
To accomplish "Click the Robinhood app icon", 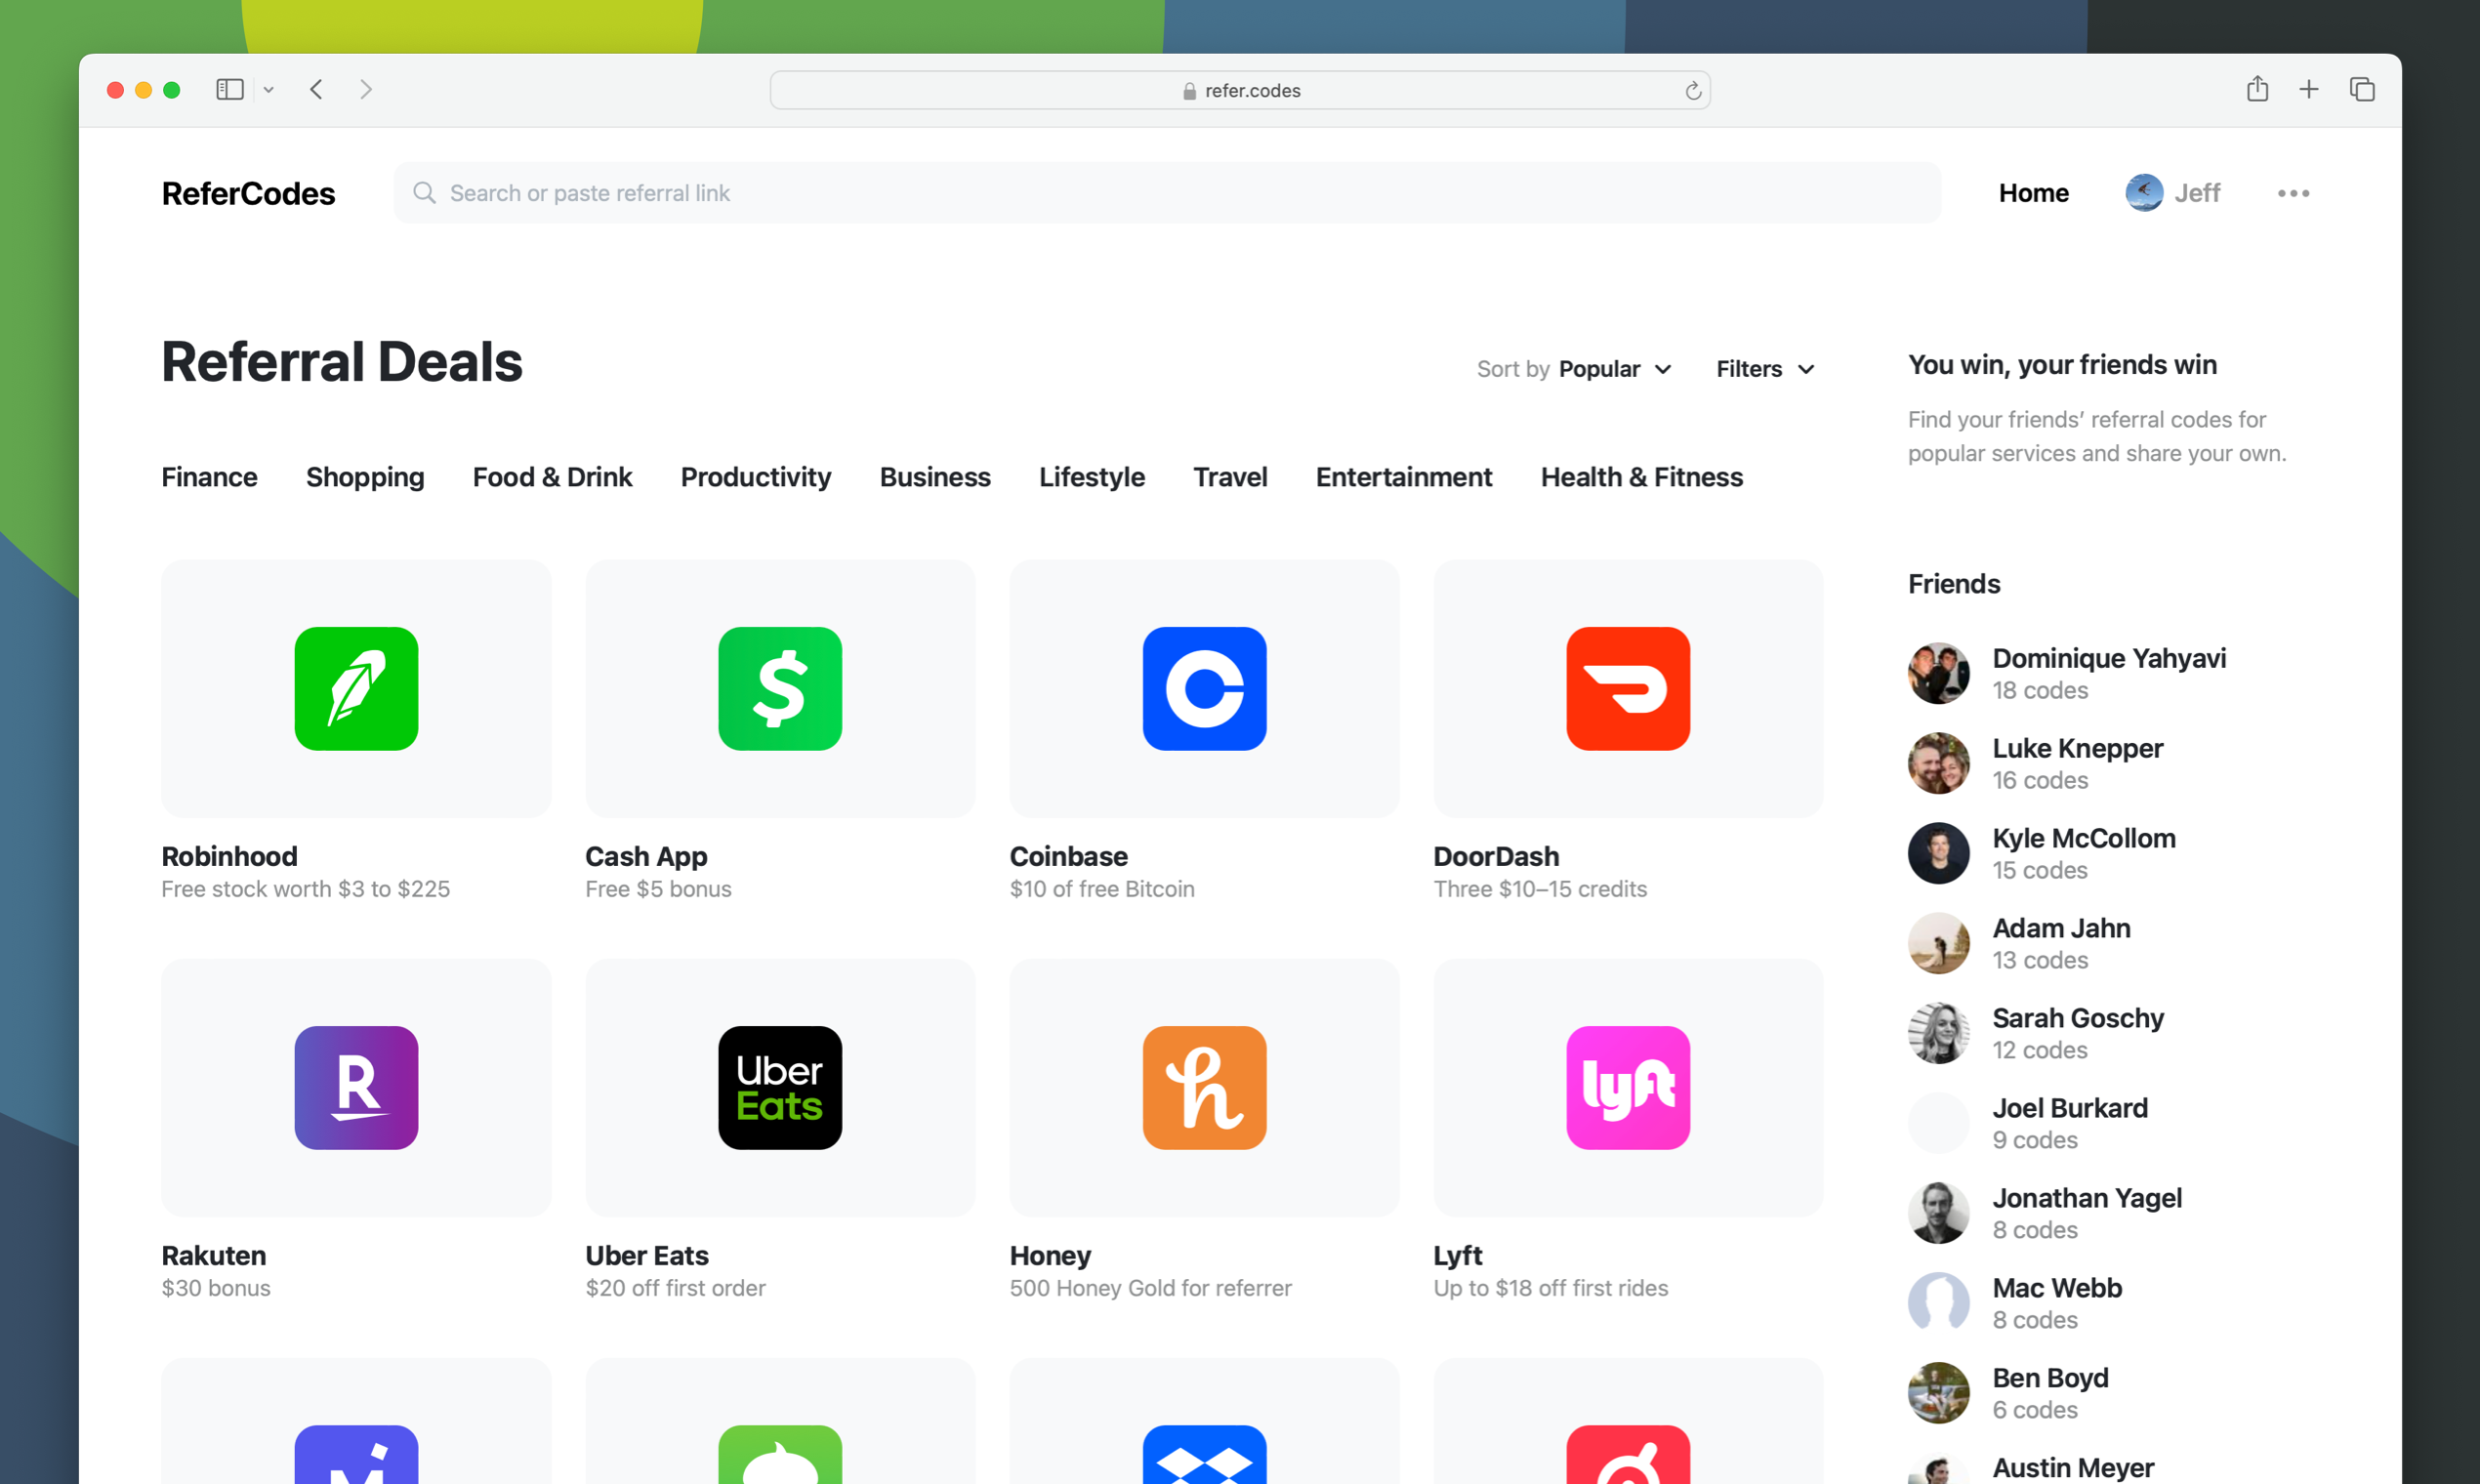I will pos(355,687).
